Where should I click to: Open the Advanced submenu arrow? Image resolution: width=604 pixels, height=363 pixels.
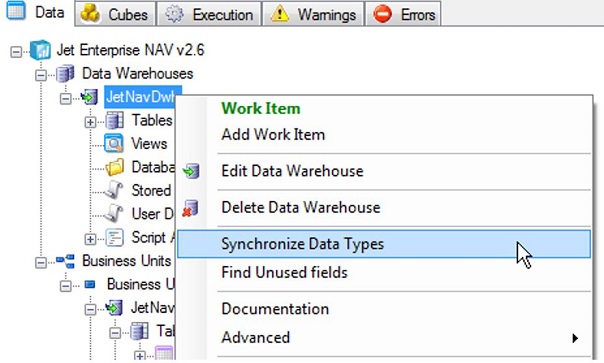[x=575, y=338]
